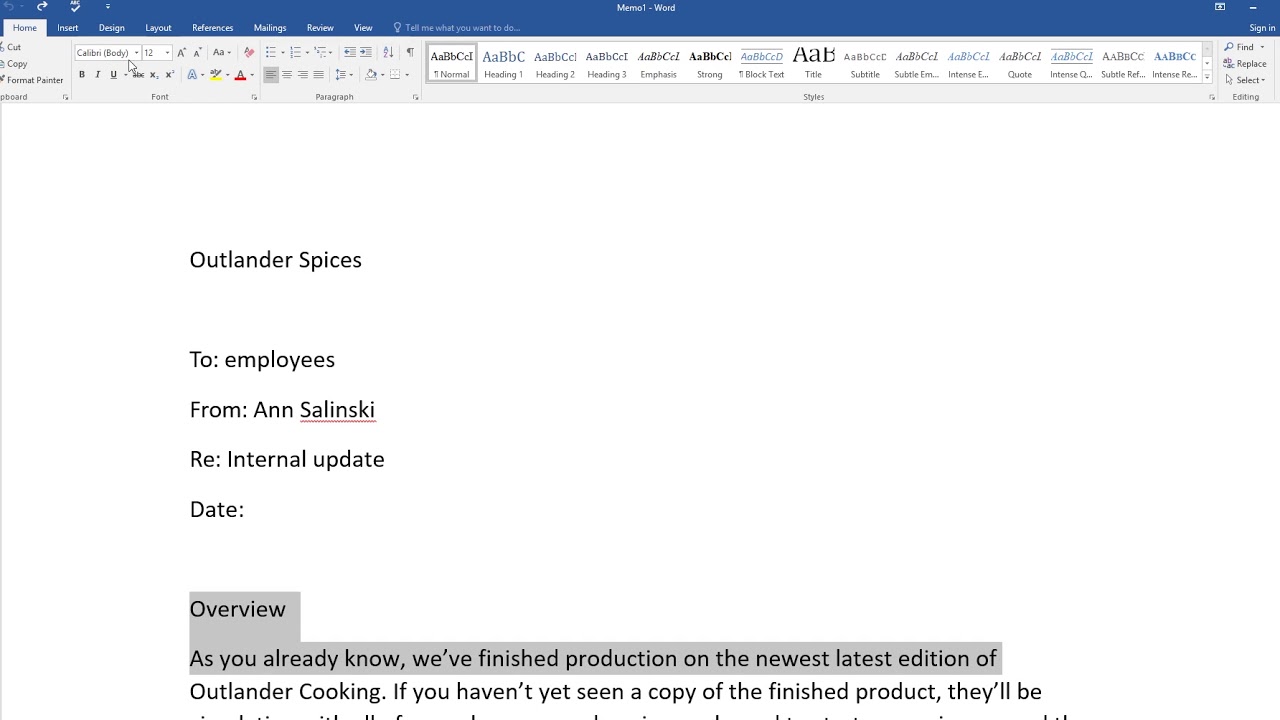Screen dimensions: 1280x720
Task: Switch to the Review tab
Action: click(x=320, y=28)
